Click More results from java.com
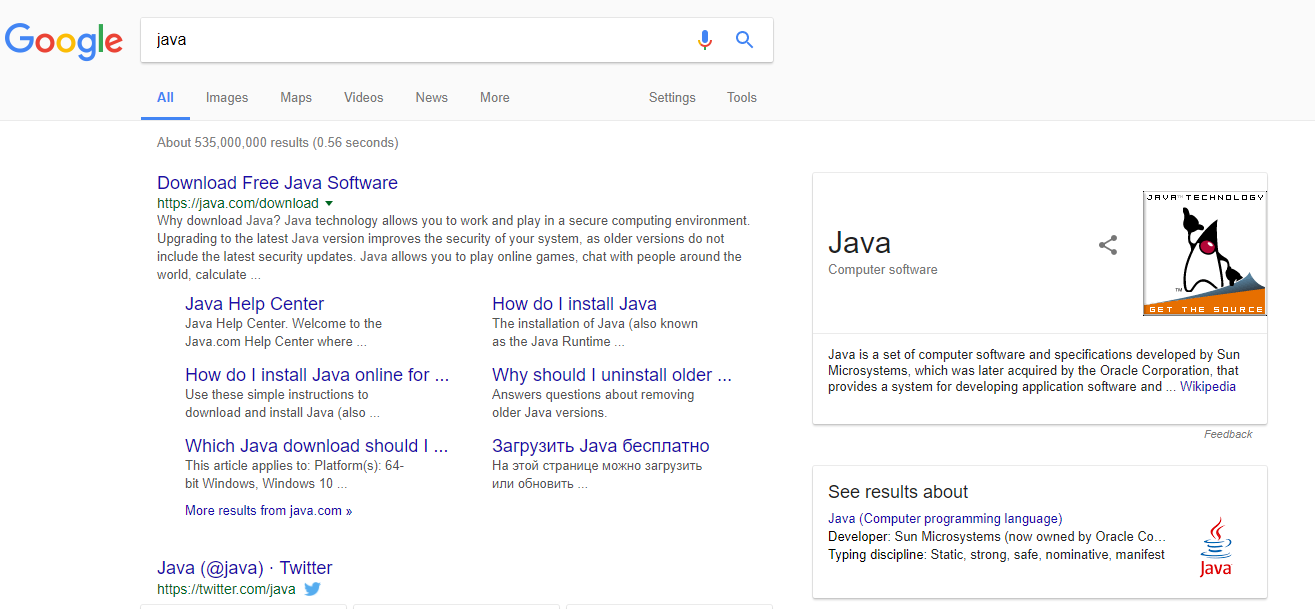Screen dimensions: 1315x609 [268, 511]
